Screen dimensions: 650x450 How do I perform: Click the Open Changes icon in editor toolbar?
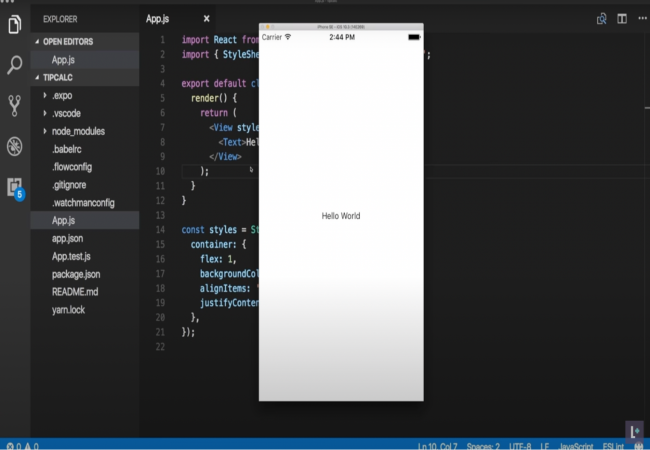click(602, 18)
